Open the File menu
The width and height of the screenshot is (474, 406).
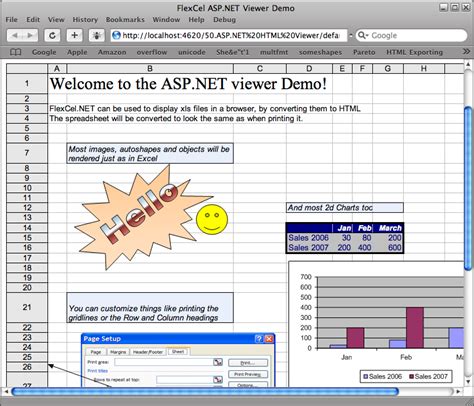11,20
